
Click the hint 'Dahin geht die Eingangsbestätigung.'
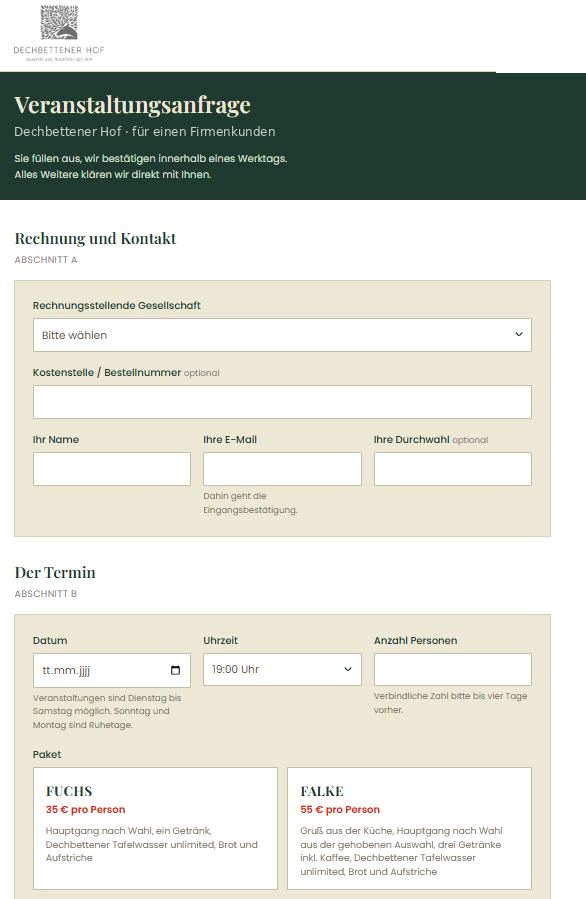click(250, 503)
